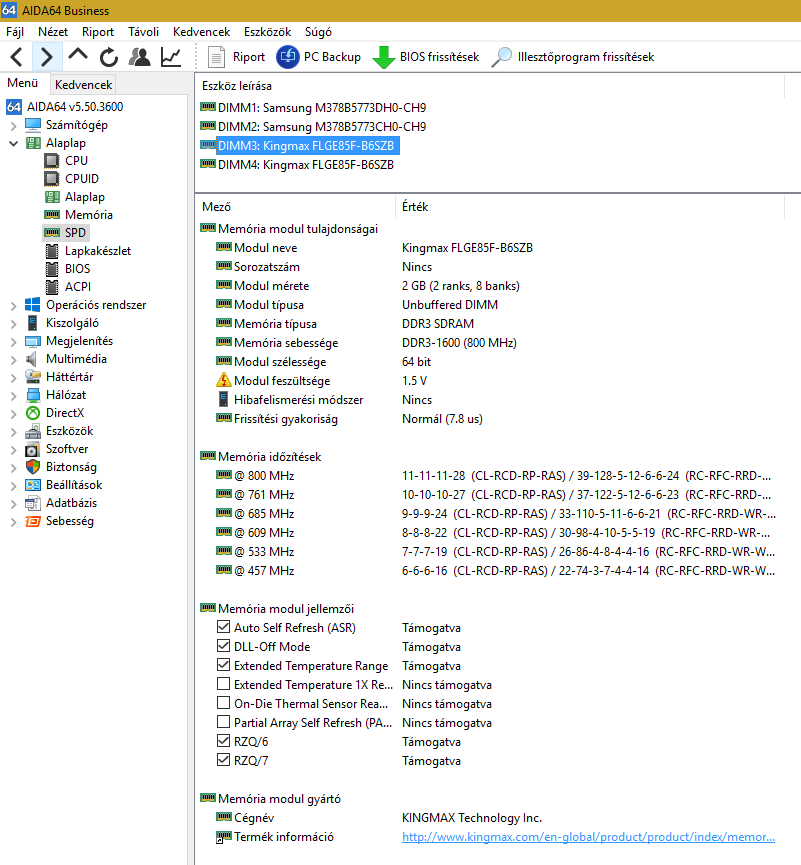Click the AIDA64 v5.50.3600 root icon
Viewport: 801px width, 865px height.
14,107
